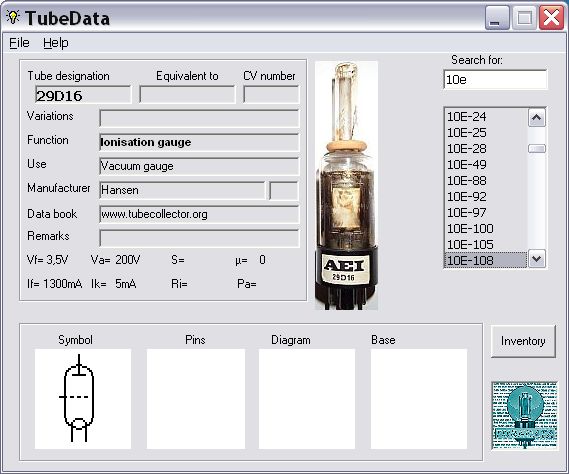Click the AEI 29D16 tube photo
Image resolution: width=569 pixels, height=474 pixels.
pos(346,185)
